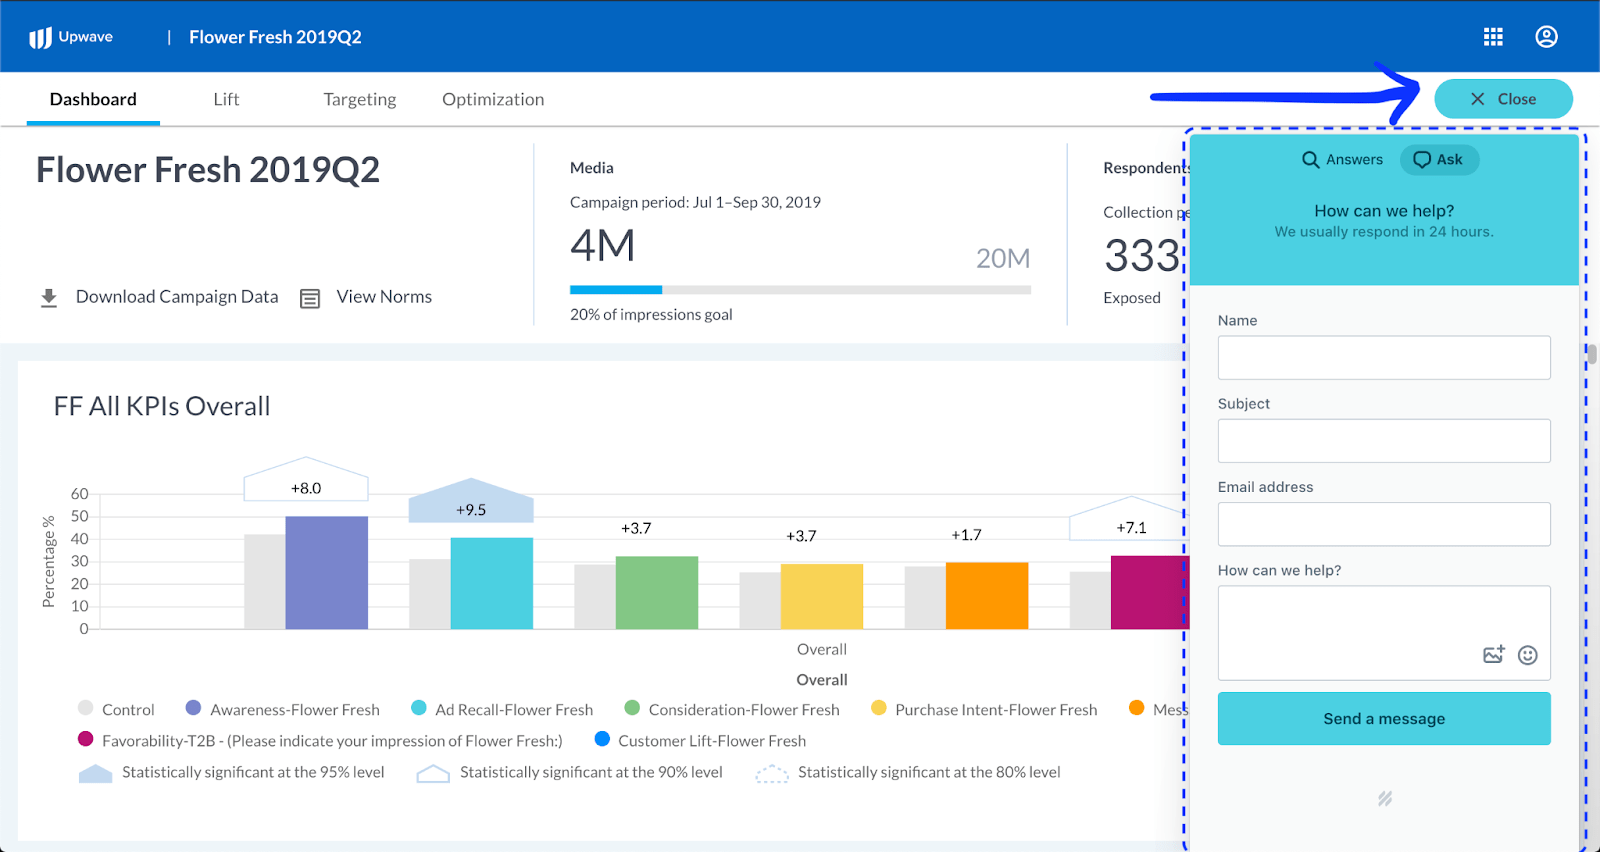Click the download arrow icon
This screenshot has width=1600, height=852.
pos(49,298)
